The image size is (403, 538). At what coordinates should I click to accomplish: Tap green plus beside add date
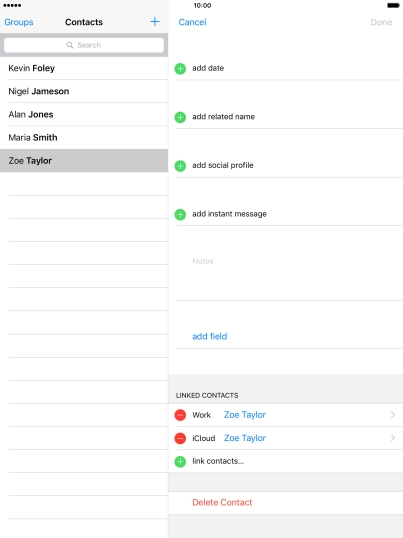point(180,69)
